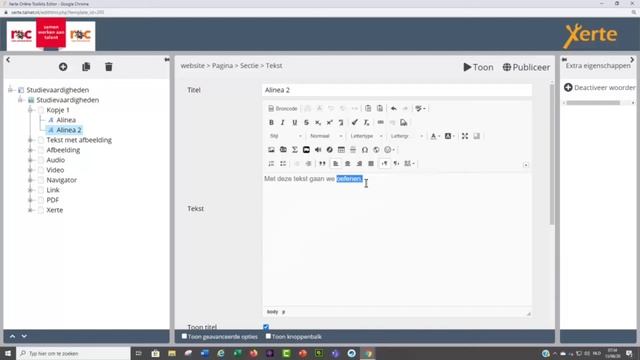640x360 pixels.
Task: Open the Lettertype font dropdown
Action: pyautogui.click(x=366, y=136)
